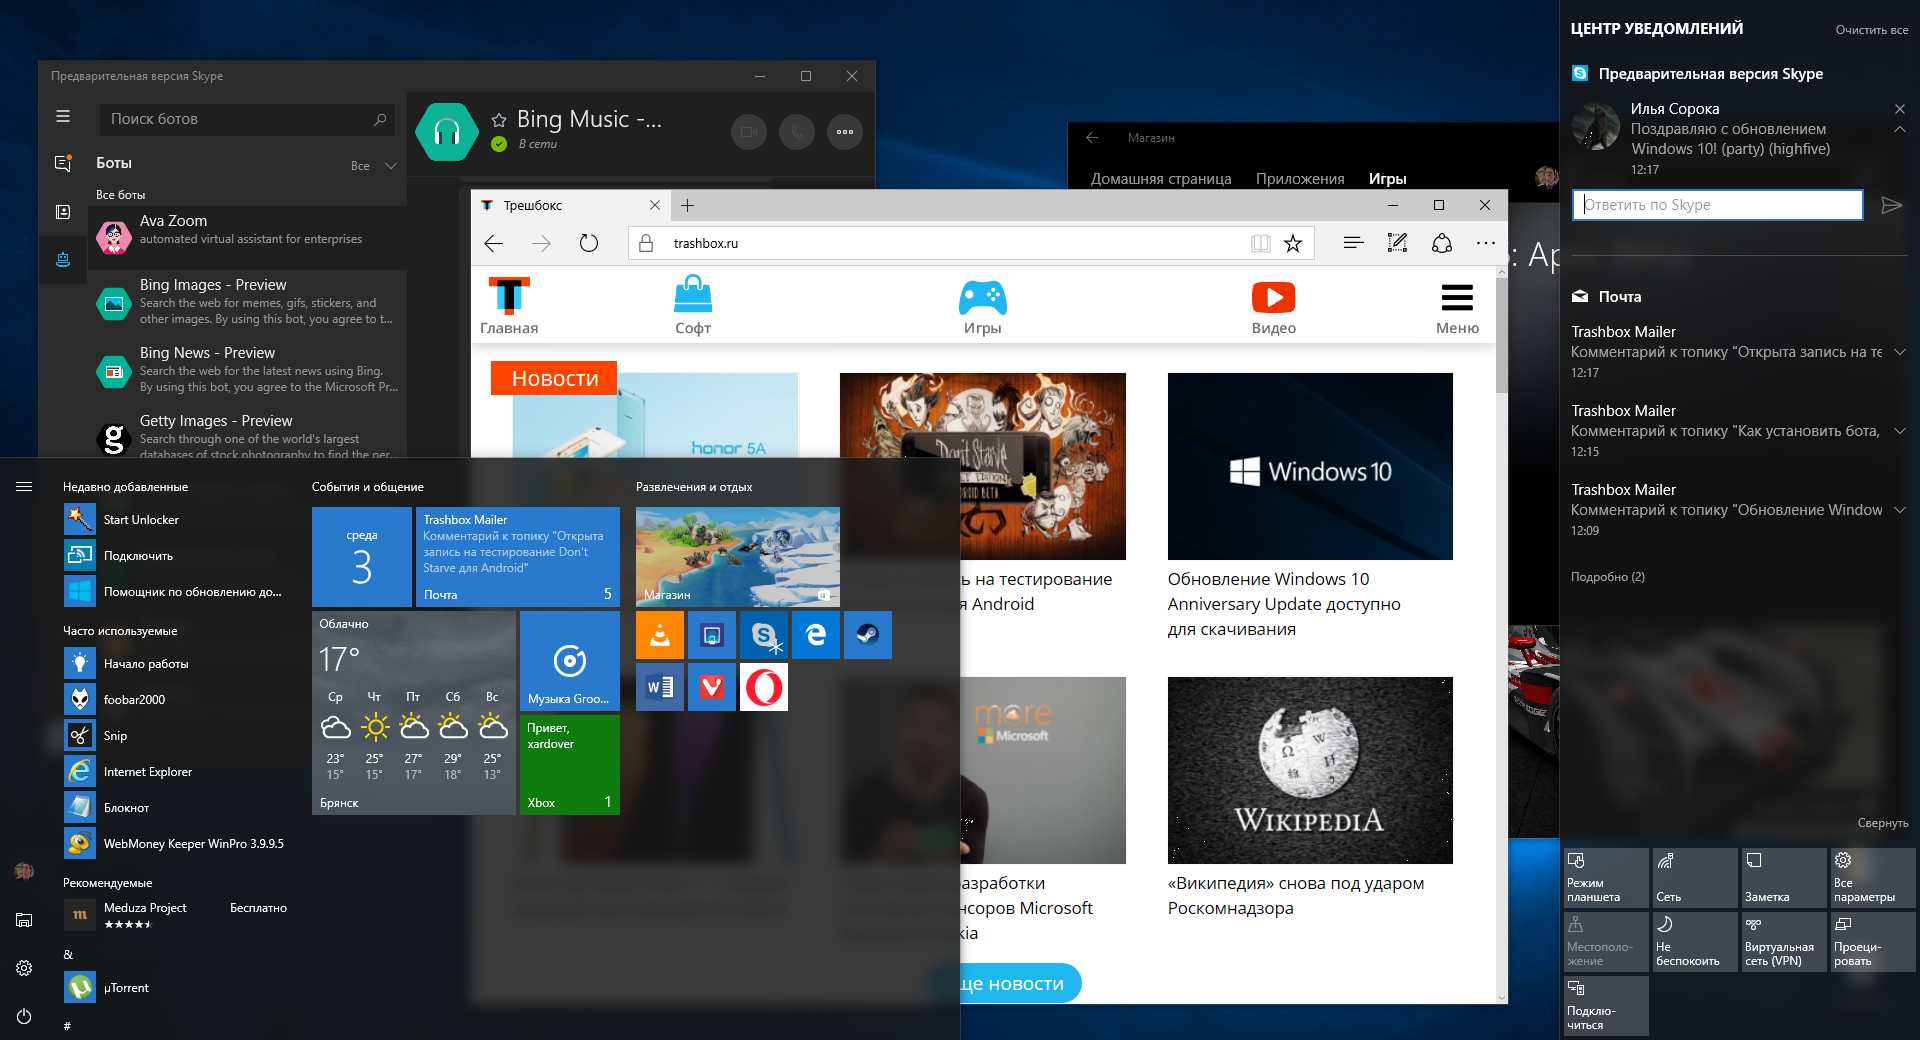Open the VLC tile in Start menu

tap(660, 635)
